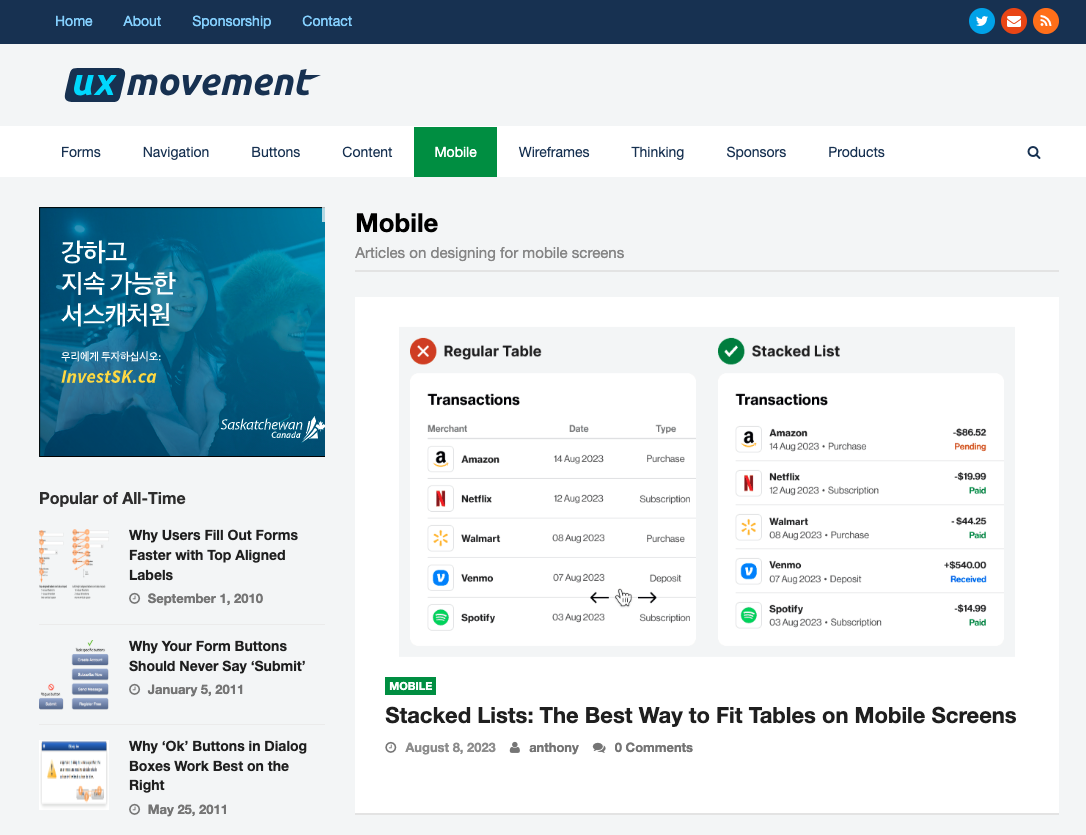Click the email envelope icon

[x=1013, y=21]
